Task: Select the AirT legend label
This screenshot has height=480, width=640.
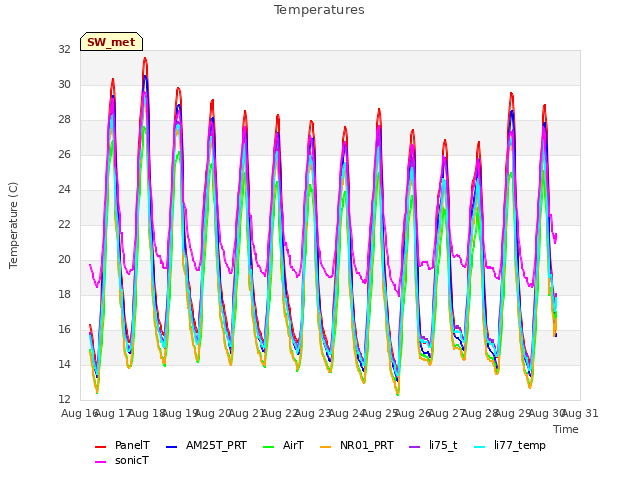Action: 293,445
